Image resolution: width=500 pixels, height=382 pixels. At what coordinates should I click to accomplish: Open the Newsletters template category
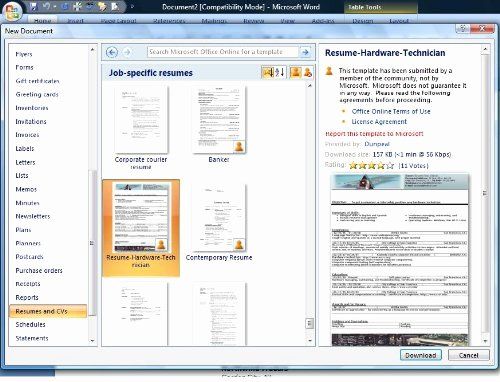33,216
